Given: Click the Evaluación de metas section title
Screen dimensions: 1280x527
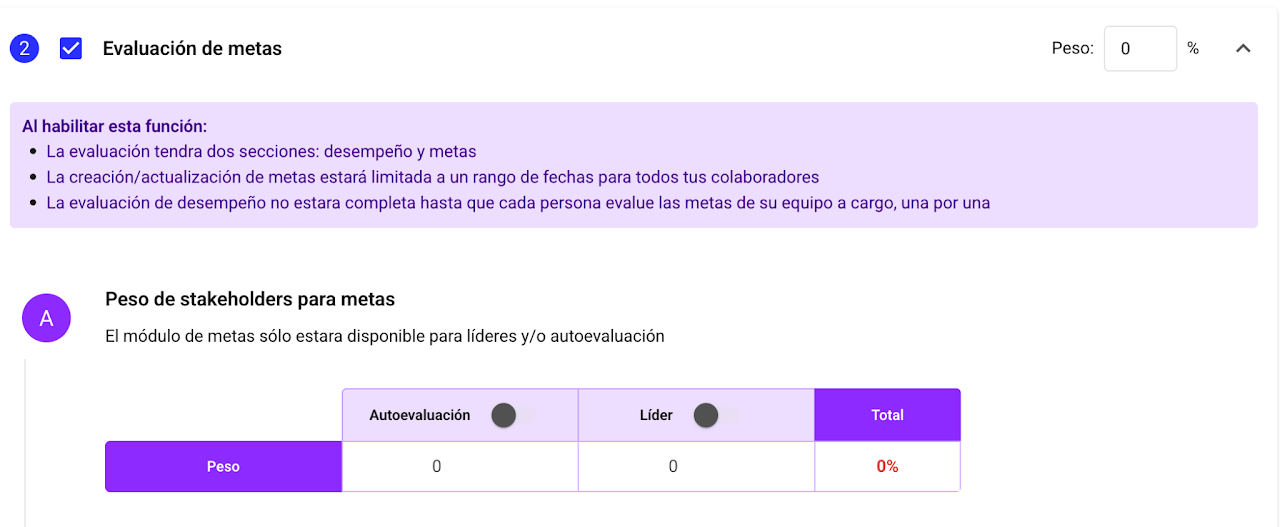Looking at the screenshot, I should click(x=192, y=48).
